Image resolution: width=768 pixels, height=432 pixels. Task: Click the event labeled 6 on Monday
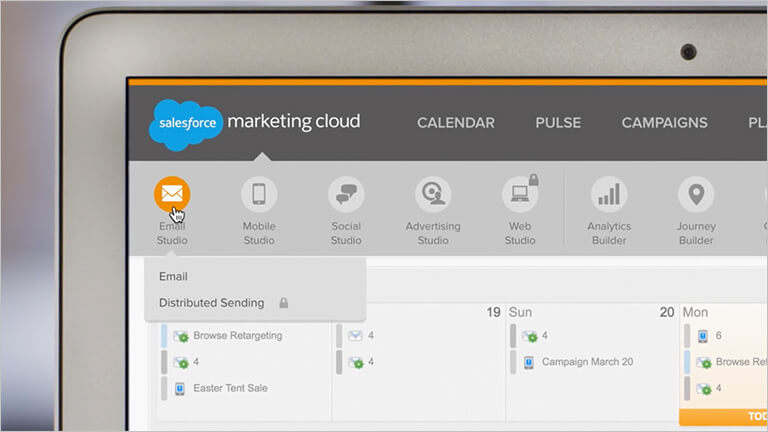(718, 336)
